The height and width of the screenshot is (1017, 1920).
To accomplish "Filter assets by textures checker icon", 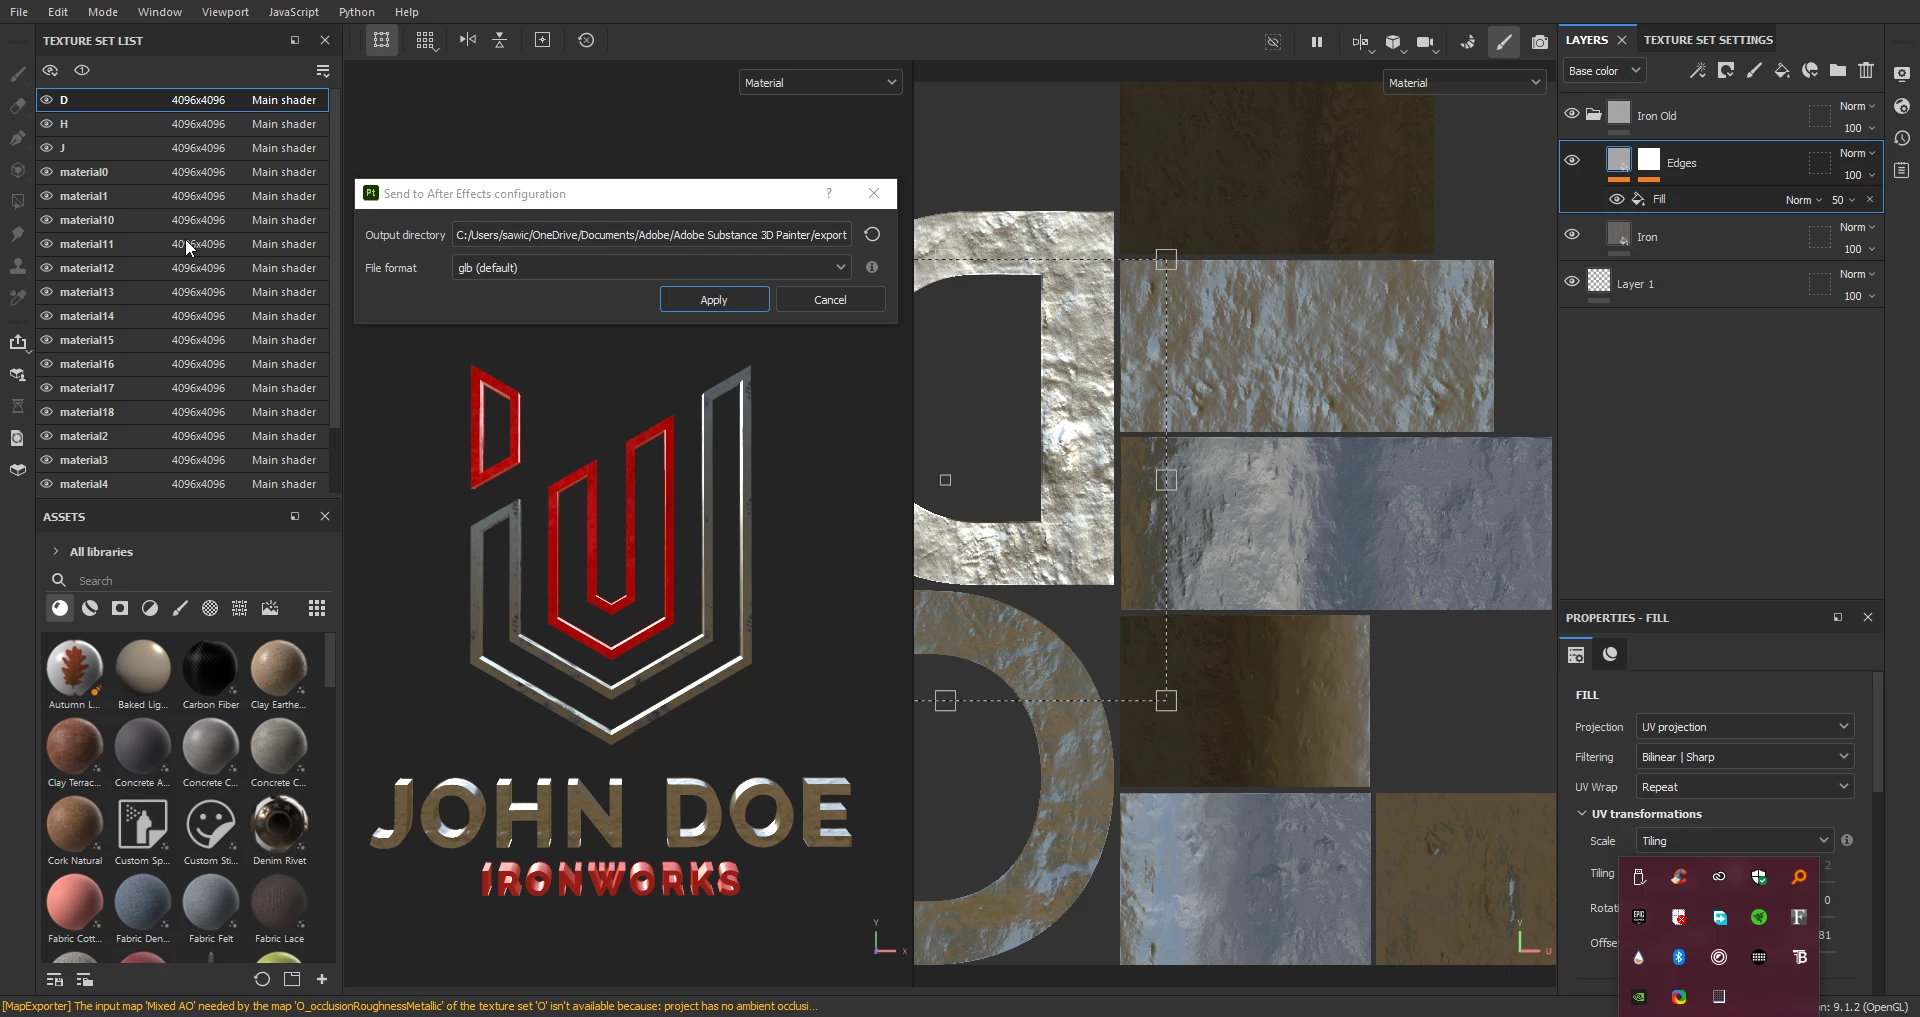I will pyautogui.click(x=210, y=608).
